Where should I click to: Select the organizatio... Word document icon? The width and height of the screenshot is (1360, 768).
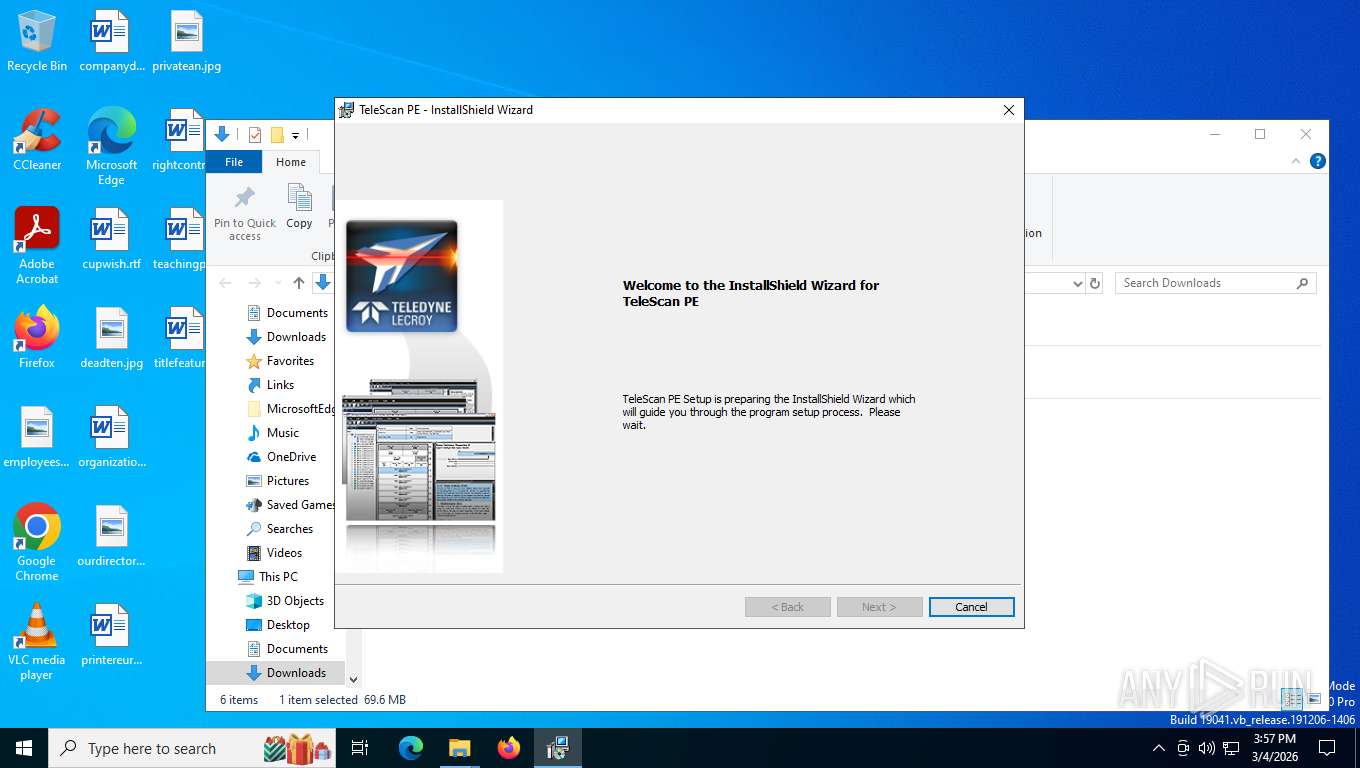pyautogui.click(x=111, y=437)
